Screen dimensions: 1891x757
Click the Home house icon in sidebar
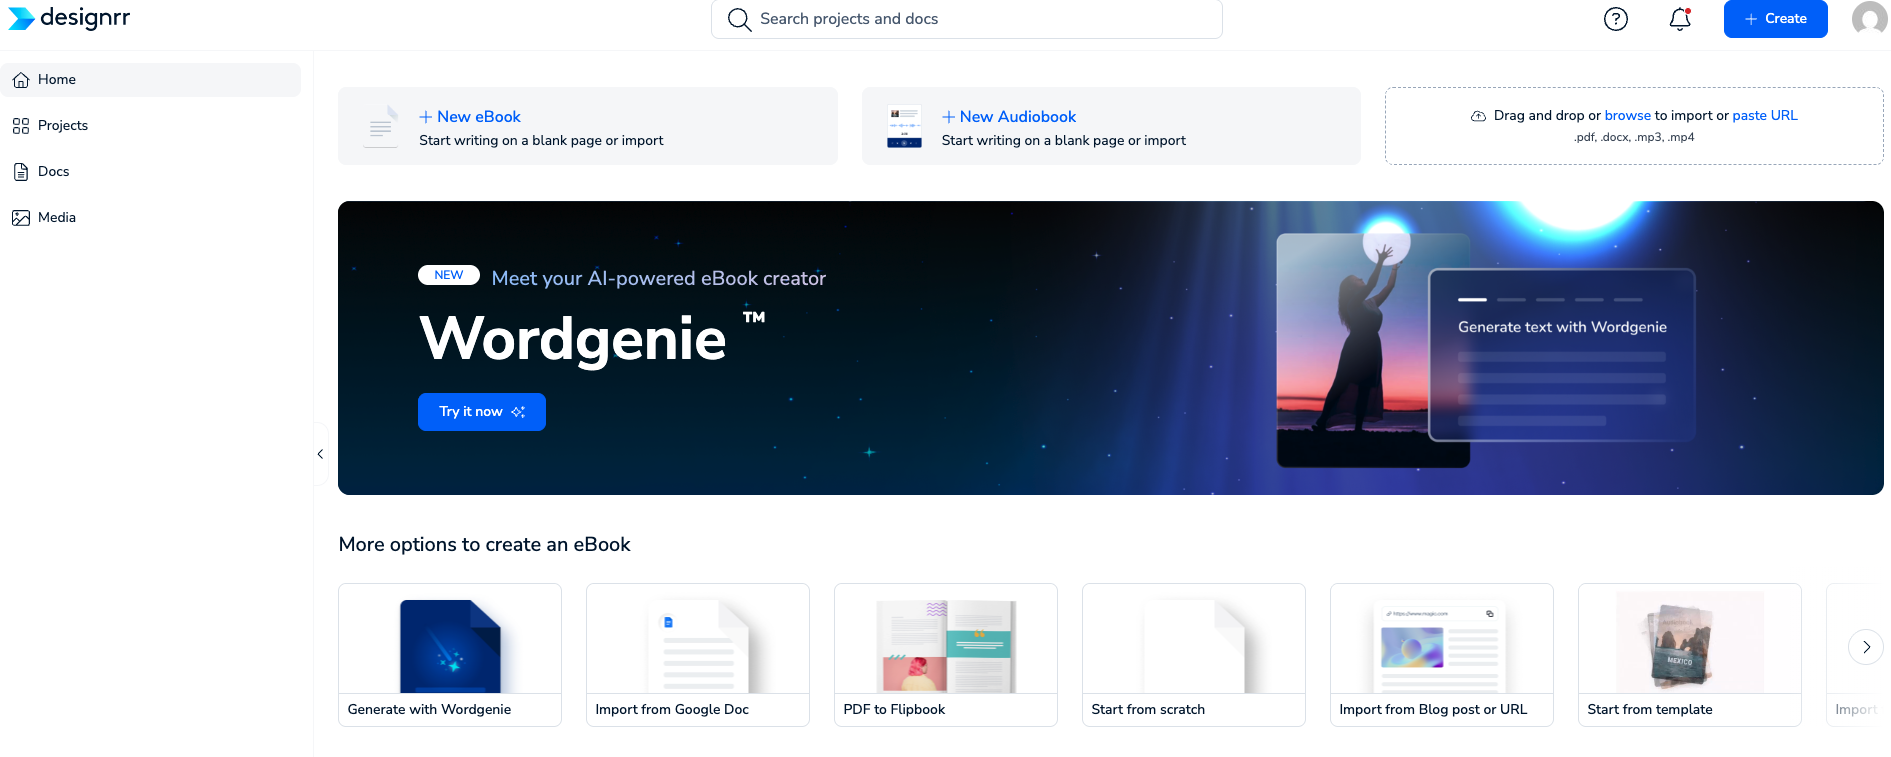tap(21, 80)
